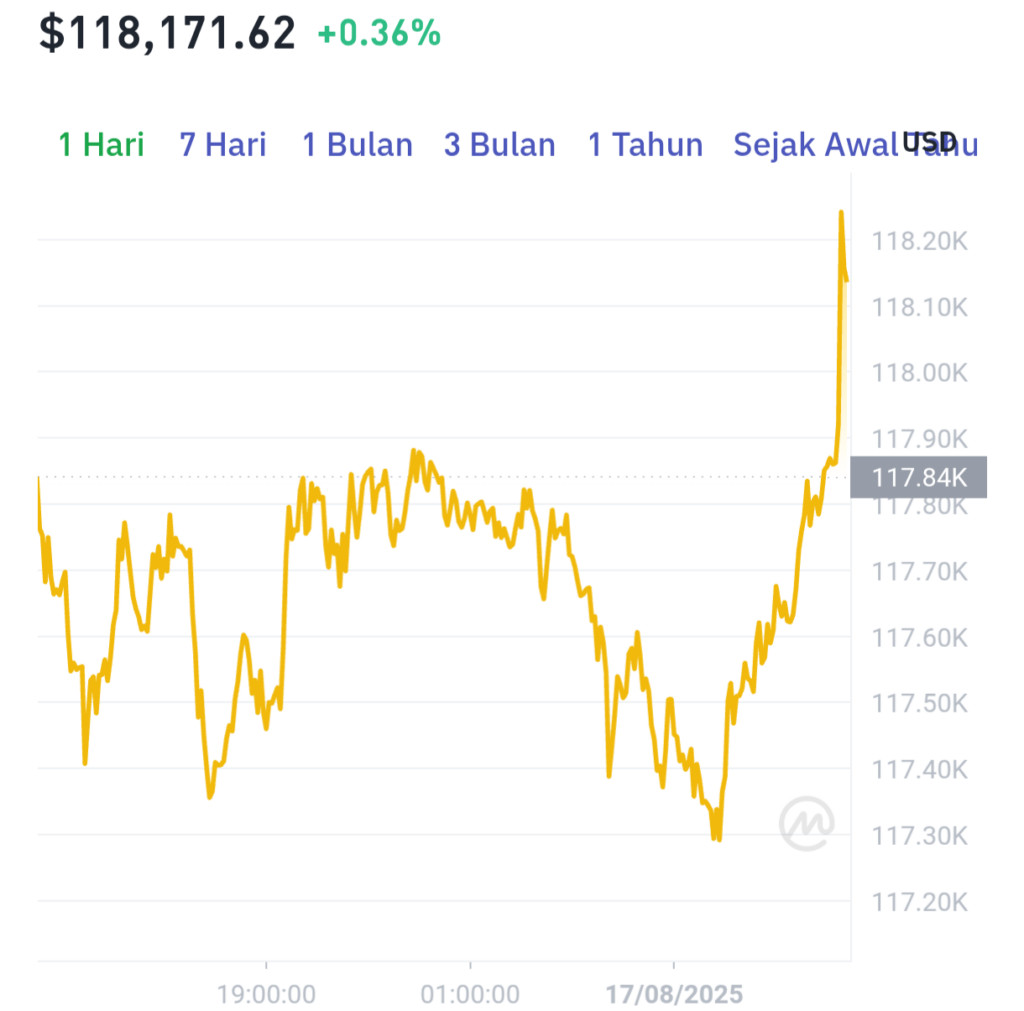The height and width of the screenshot is (1011, 1024).
Task: Click the +0.36% change indicator
Action: (379, 33)
